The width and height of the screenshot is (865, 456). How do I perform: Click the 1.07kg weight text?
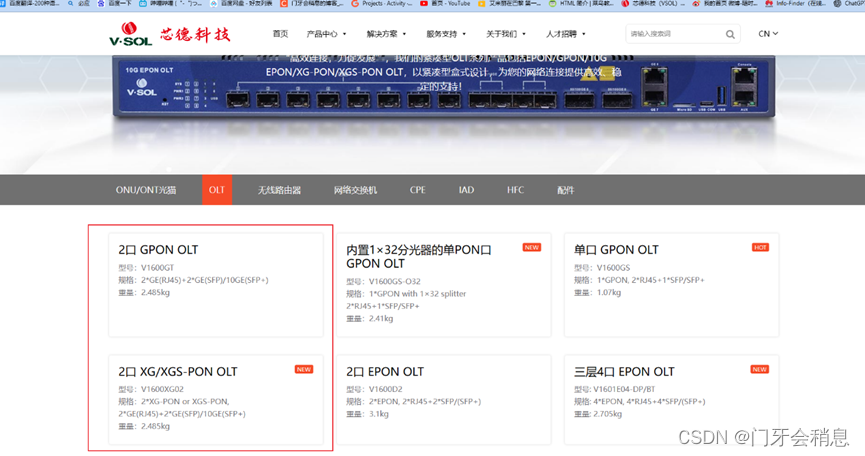(x=608, y=292)
